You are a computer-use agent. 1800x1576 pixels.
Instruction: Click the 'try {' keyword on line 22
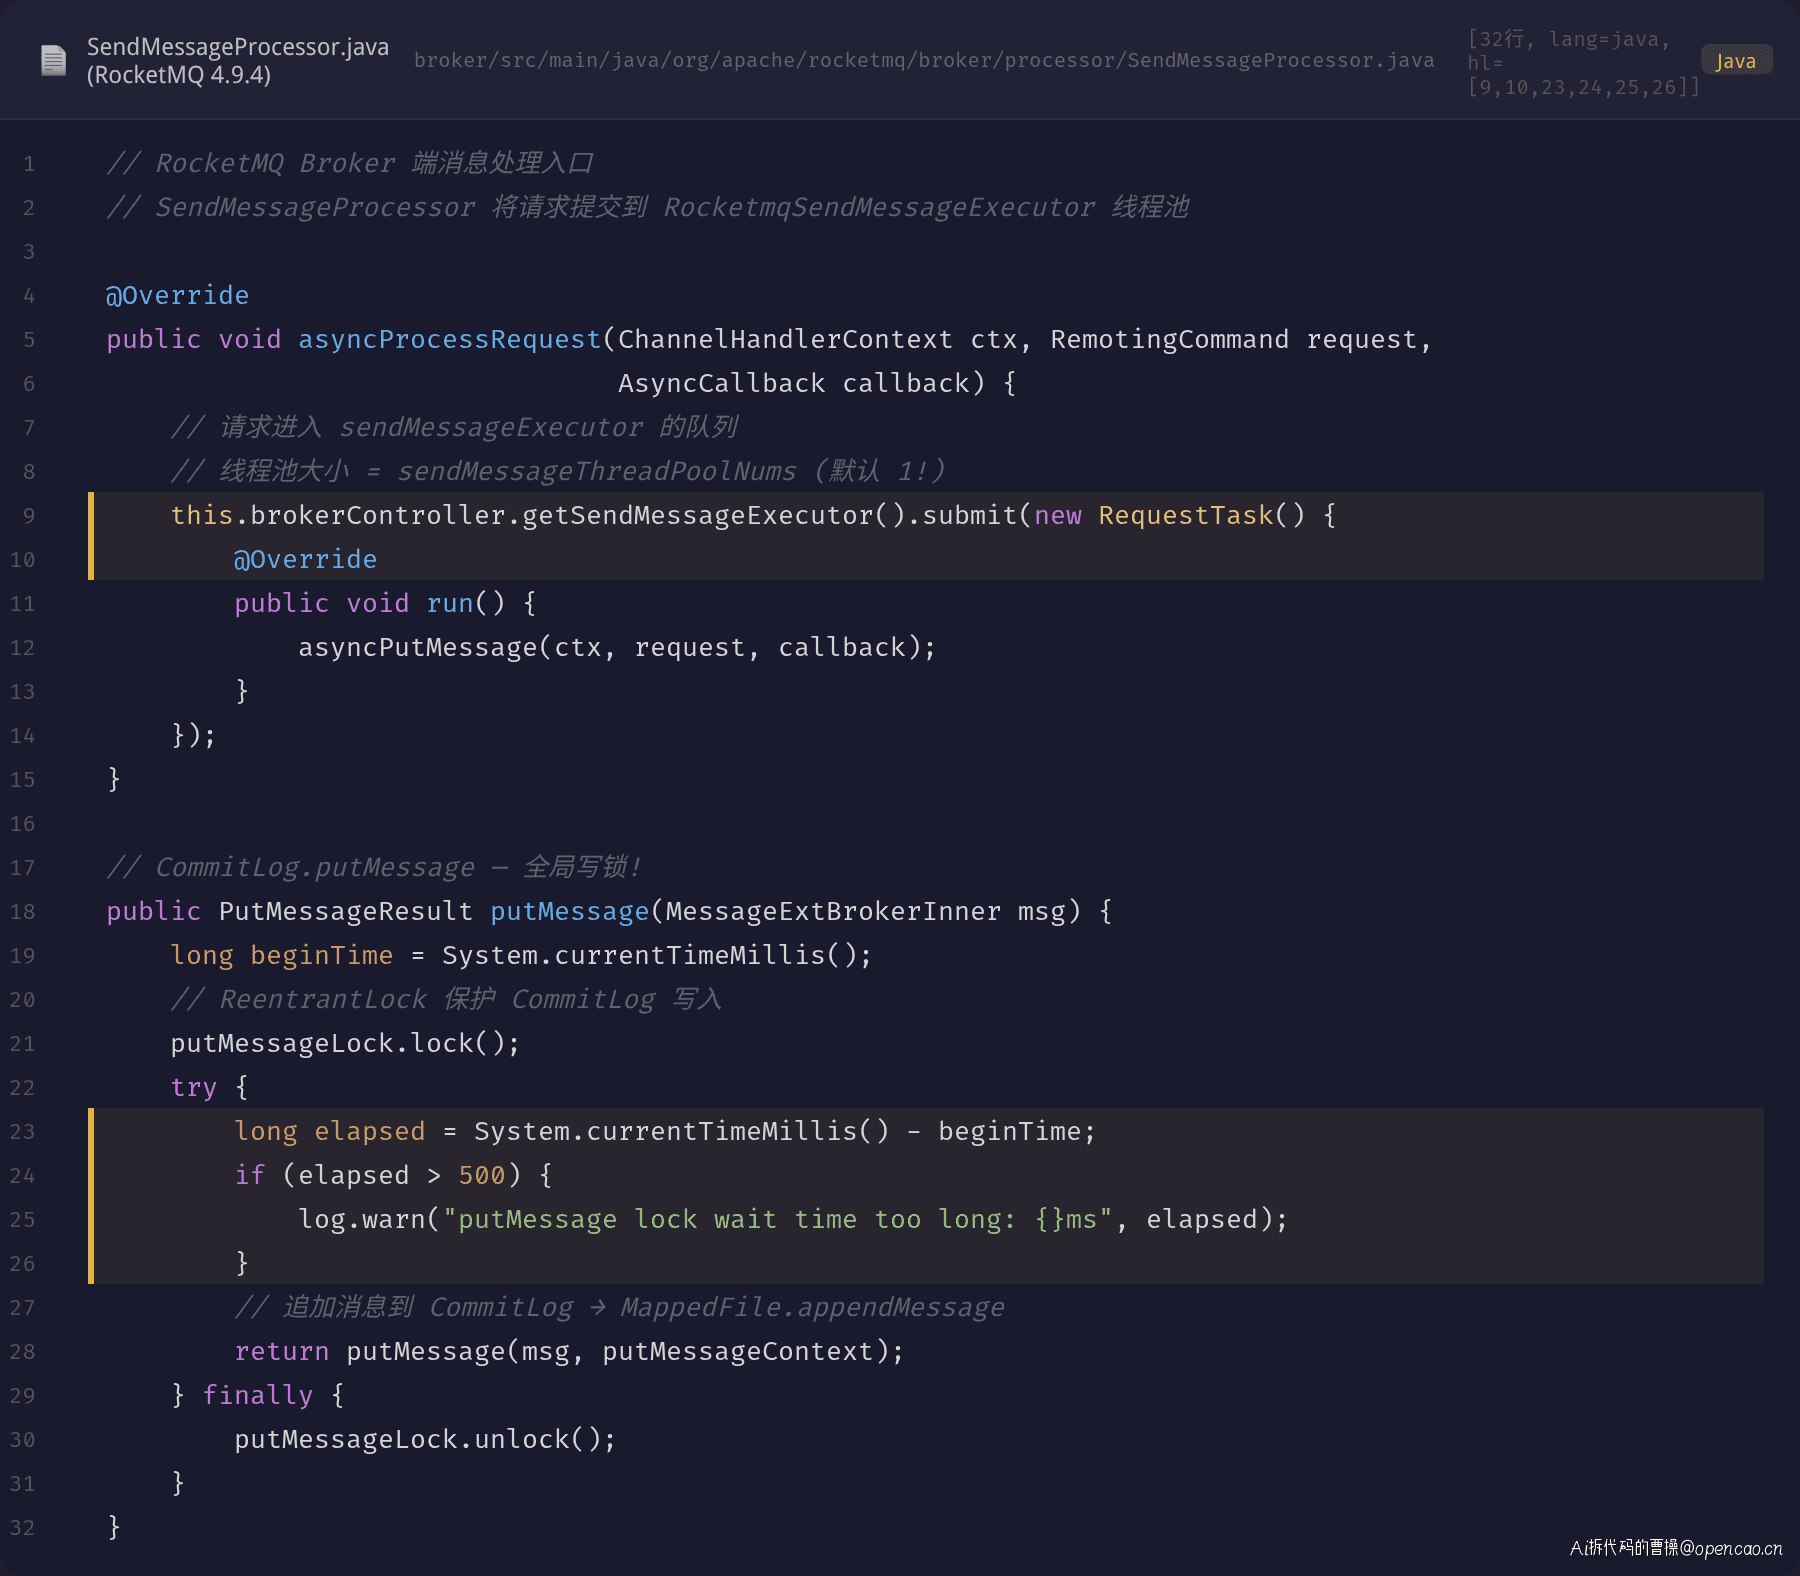(209, 1087)
